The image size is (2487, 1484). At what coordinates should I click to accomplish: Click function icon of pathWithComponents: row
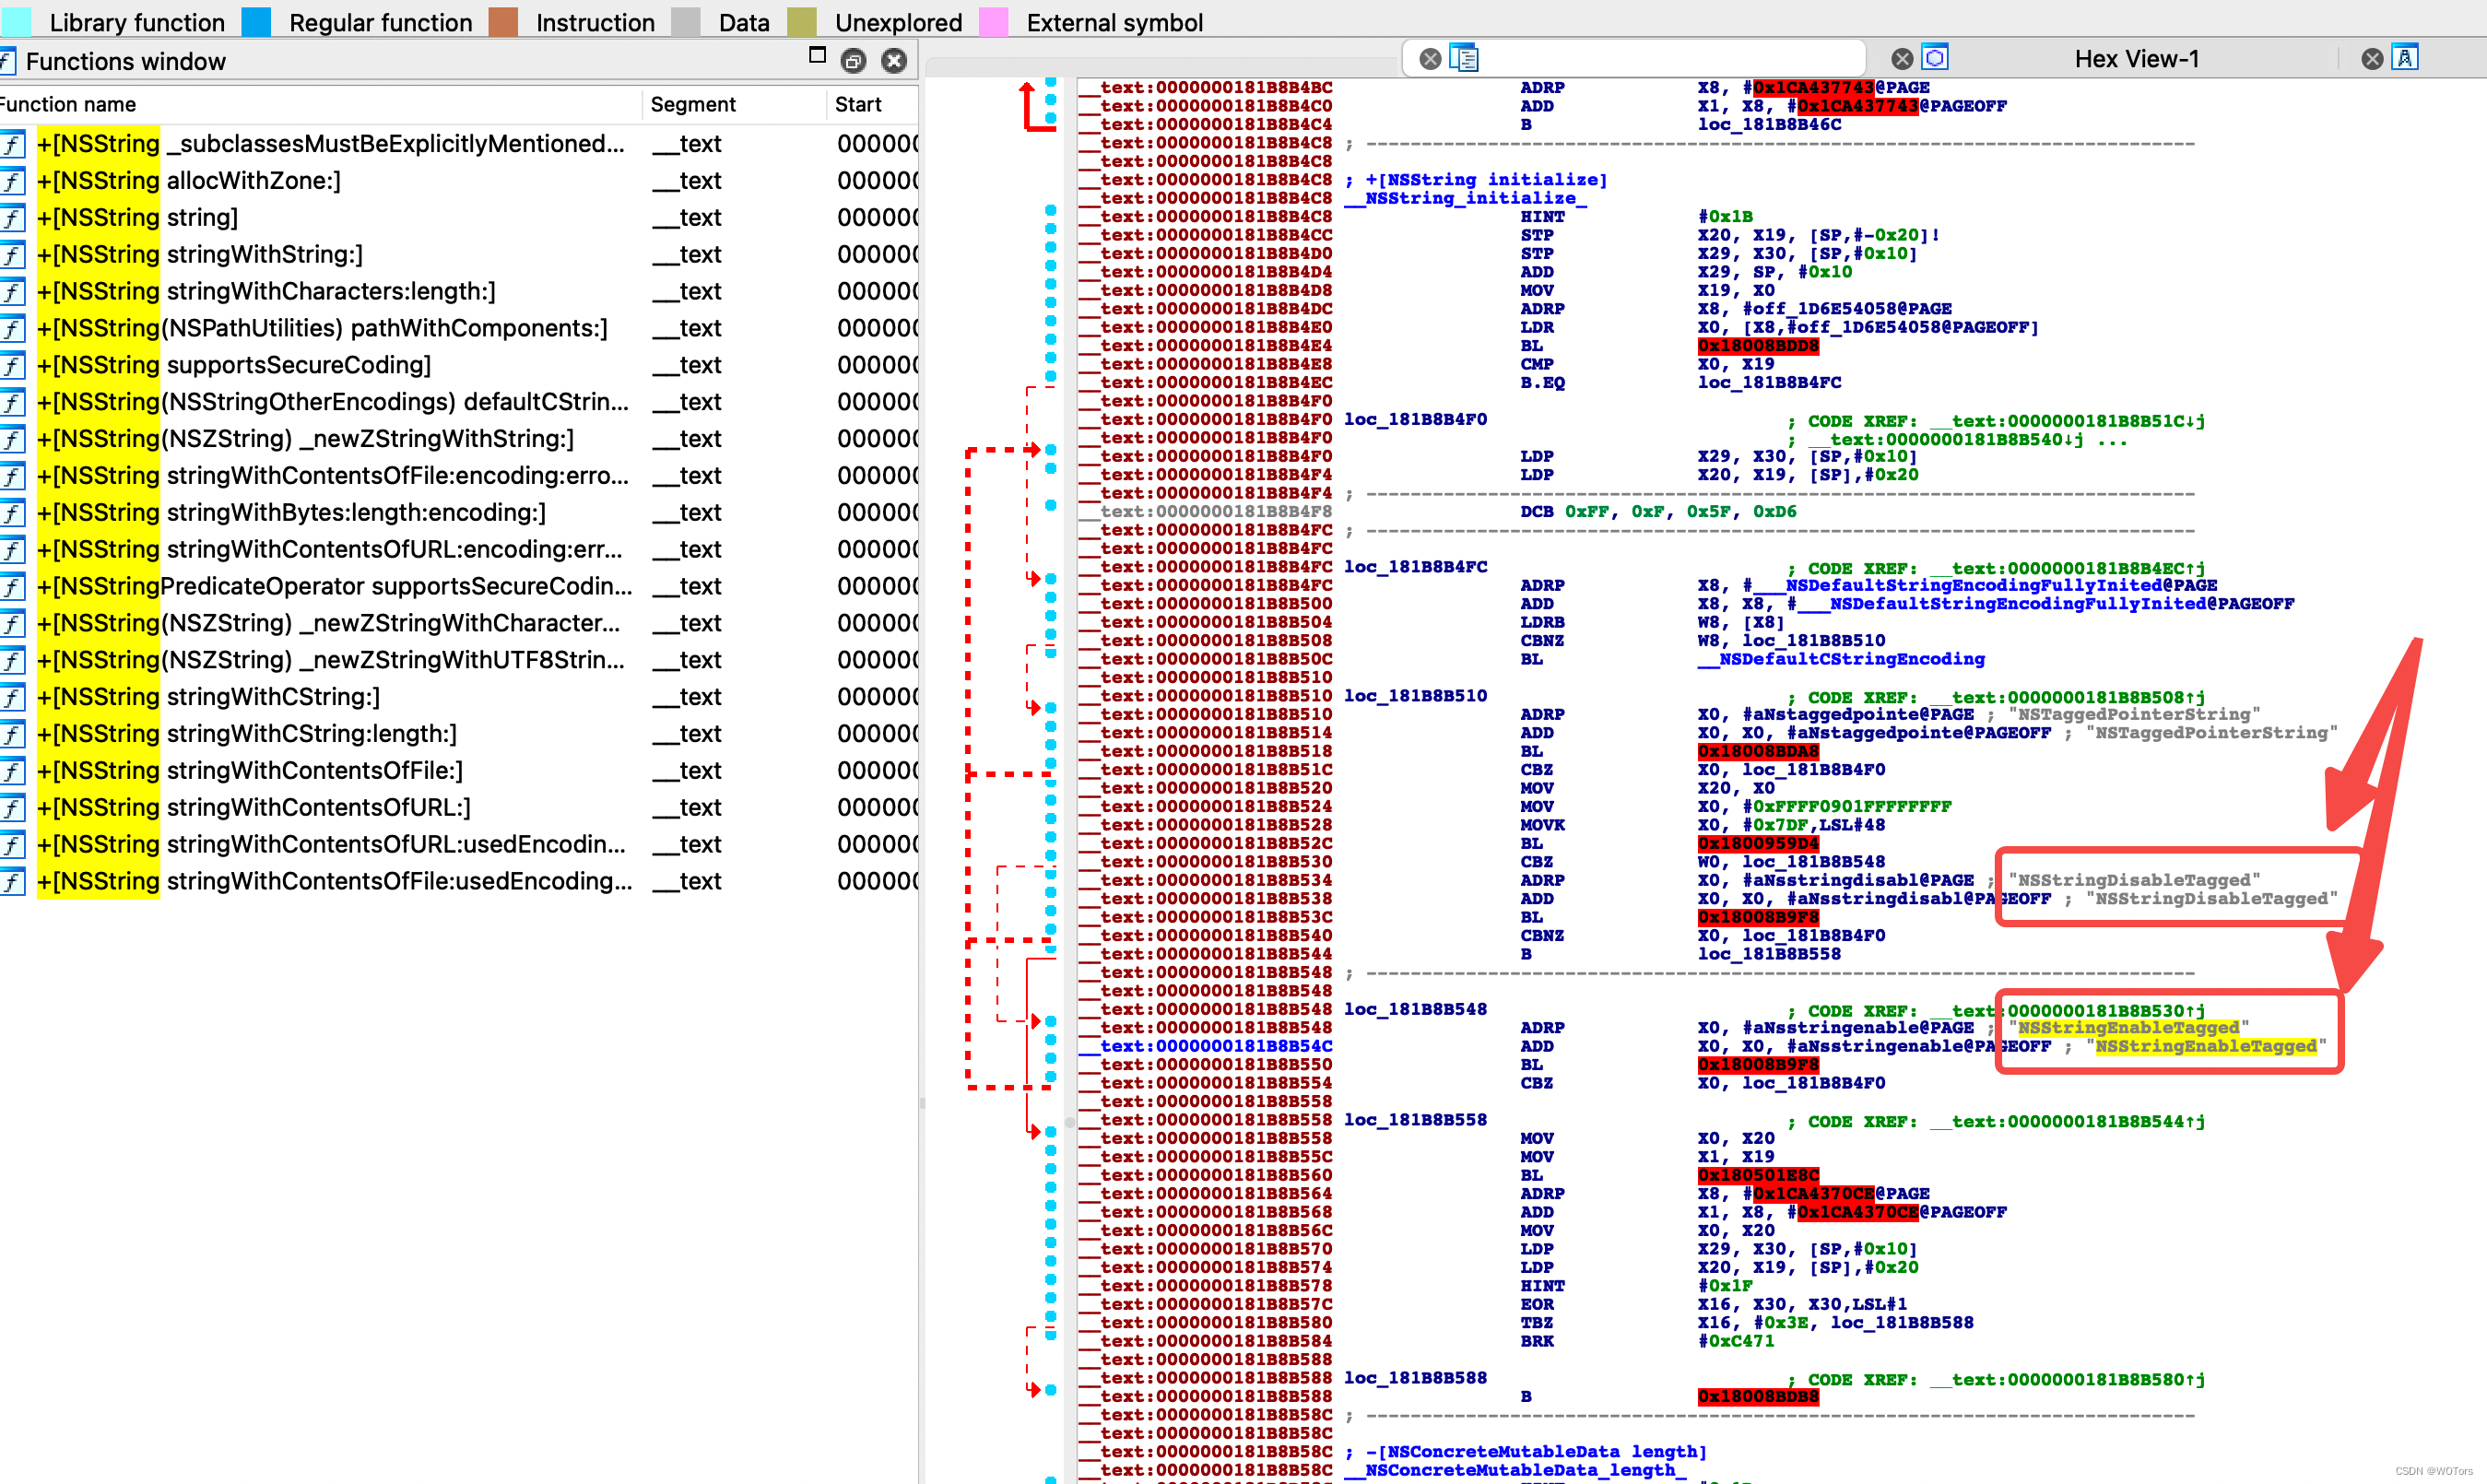12,329
